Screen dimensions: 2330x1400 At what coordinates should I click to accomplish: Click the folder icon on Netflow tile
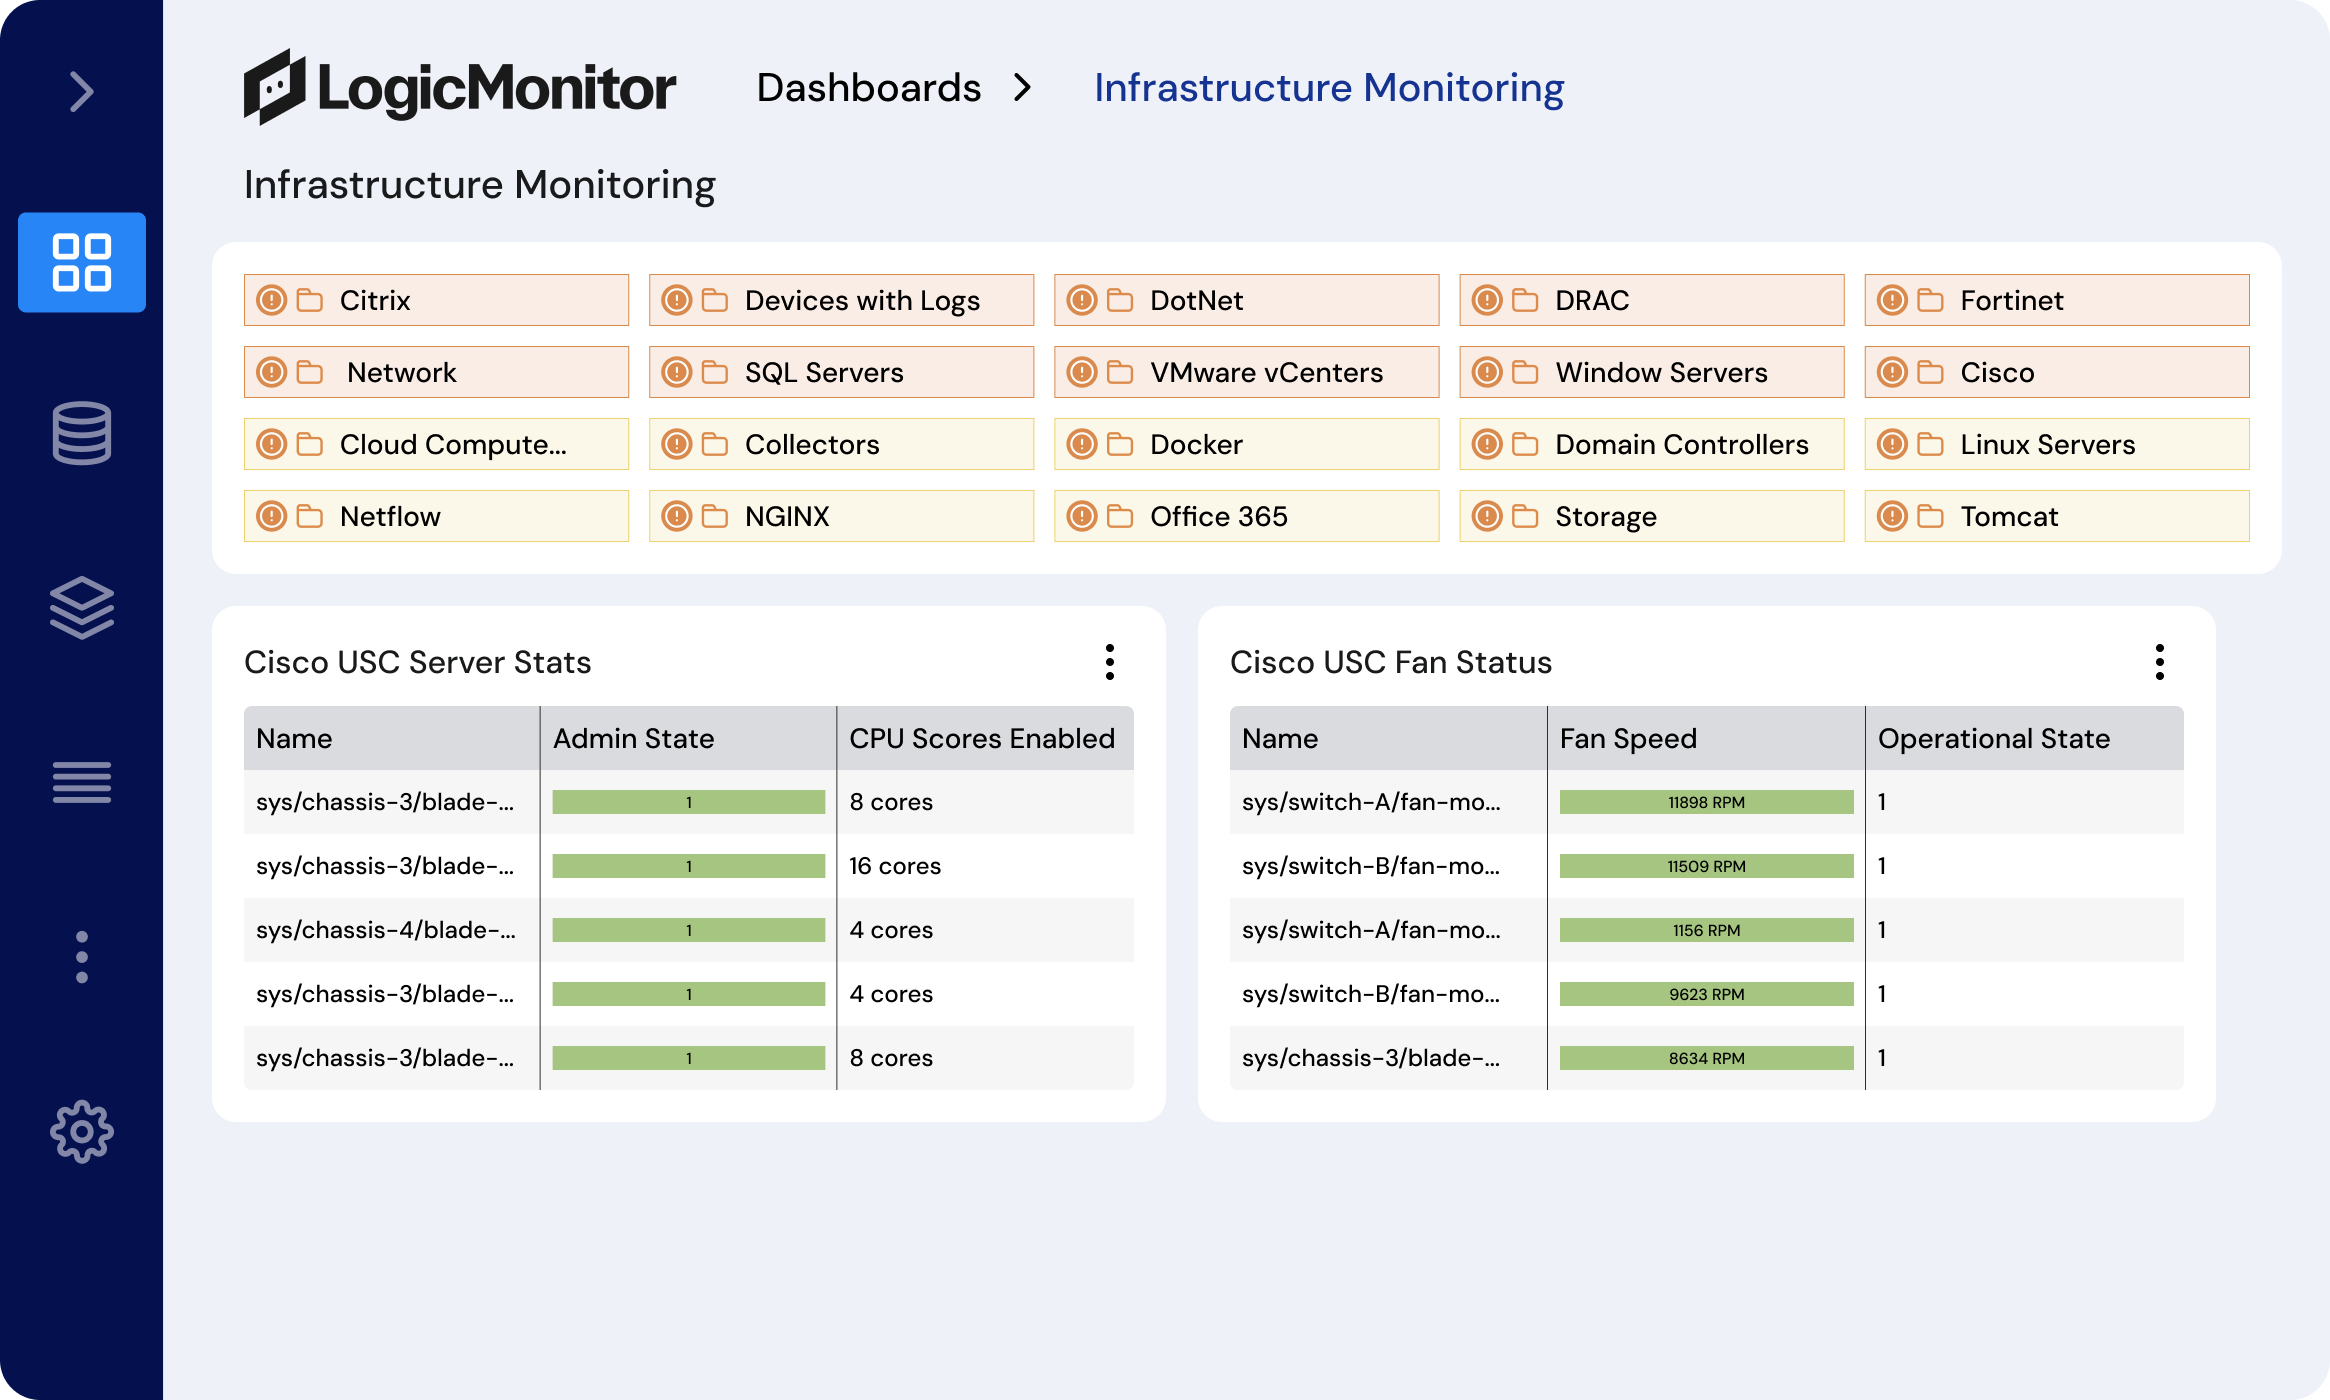coord(310,516)
